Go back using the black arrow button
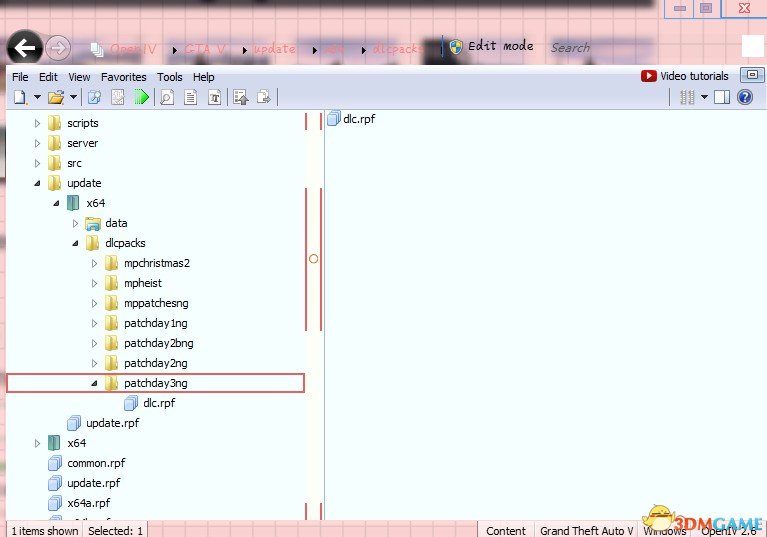767x537 pixels. coord(24,48)
